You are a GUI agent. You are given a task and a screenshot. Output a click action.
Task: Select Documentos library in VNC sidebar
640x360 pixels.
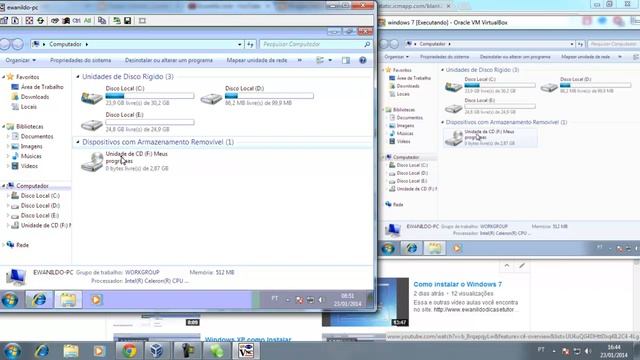click(x=37, y=136)
